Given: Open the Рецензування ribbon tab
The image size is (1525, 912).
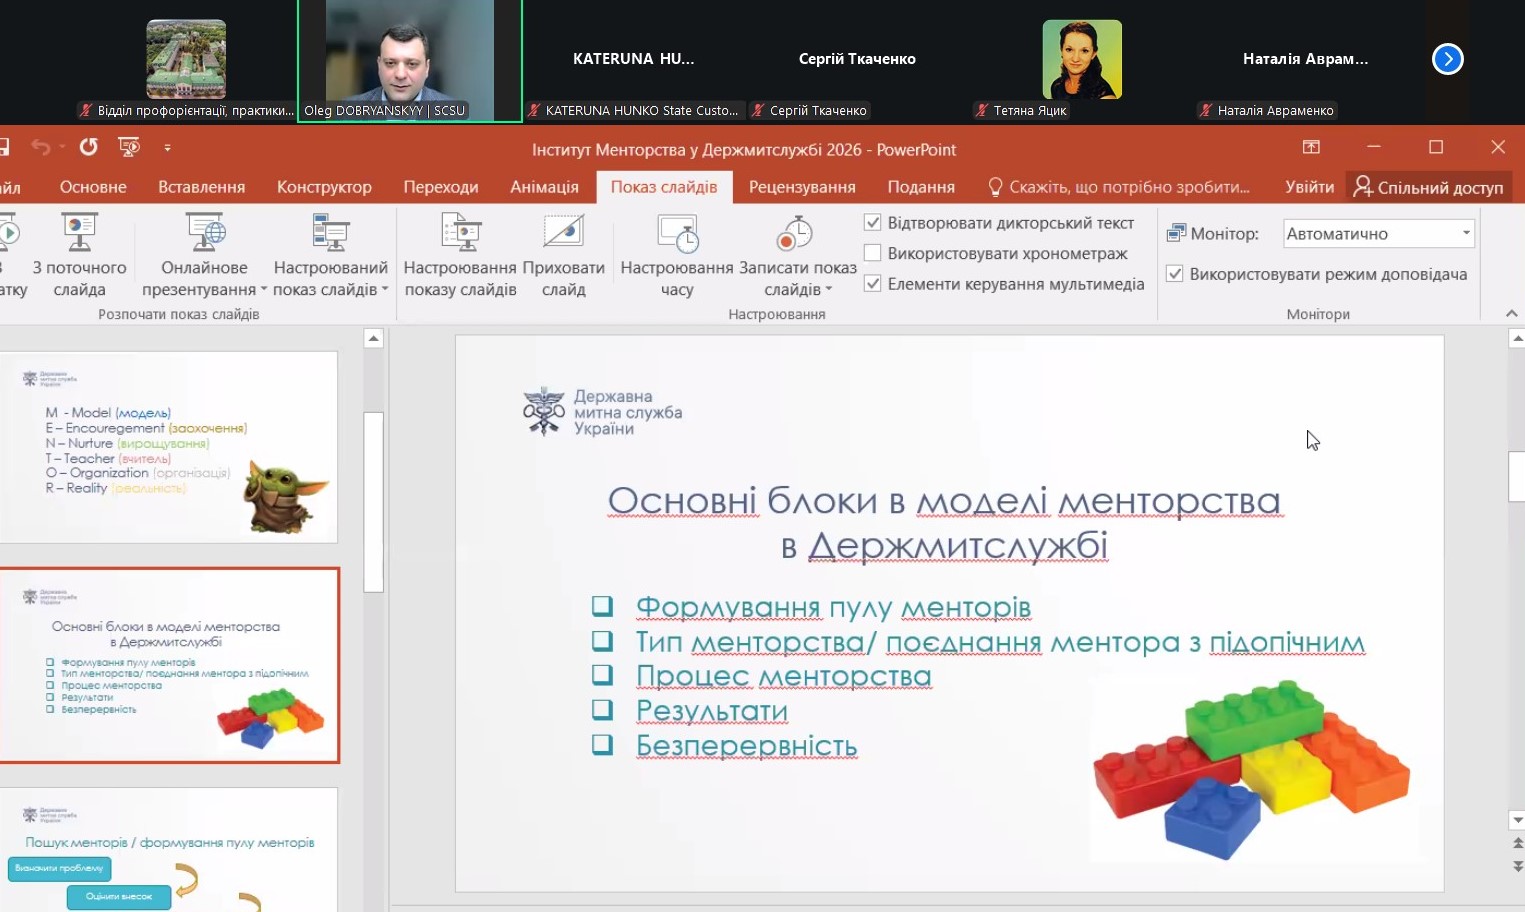Looking at the screenshot, I should [x=802, y=187].
